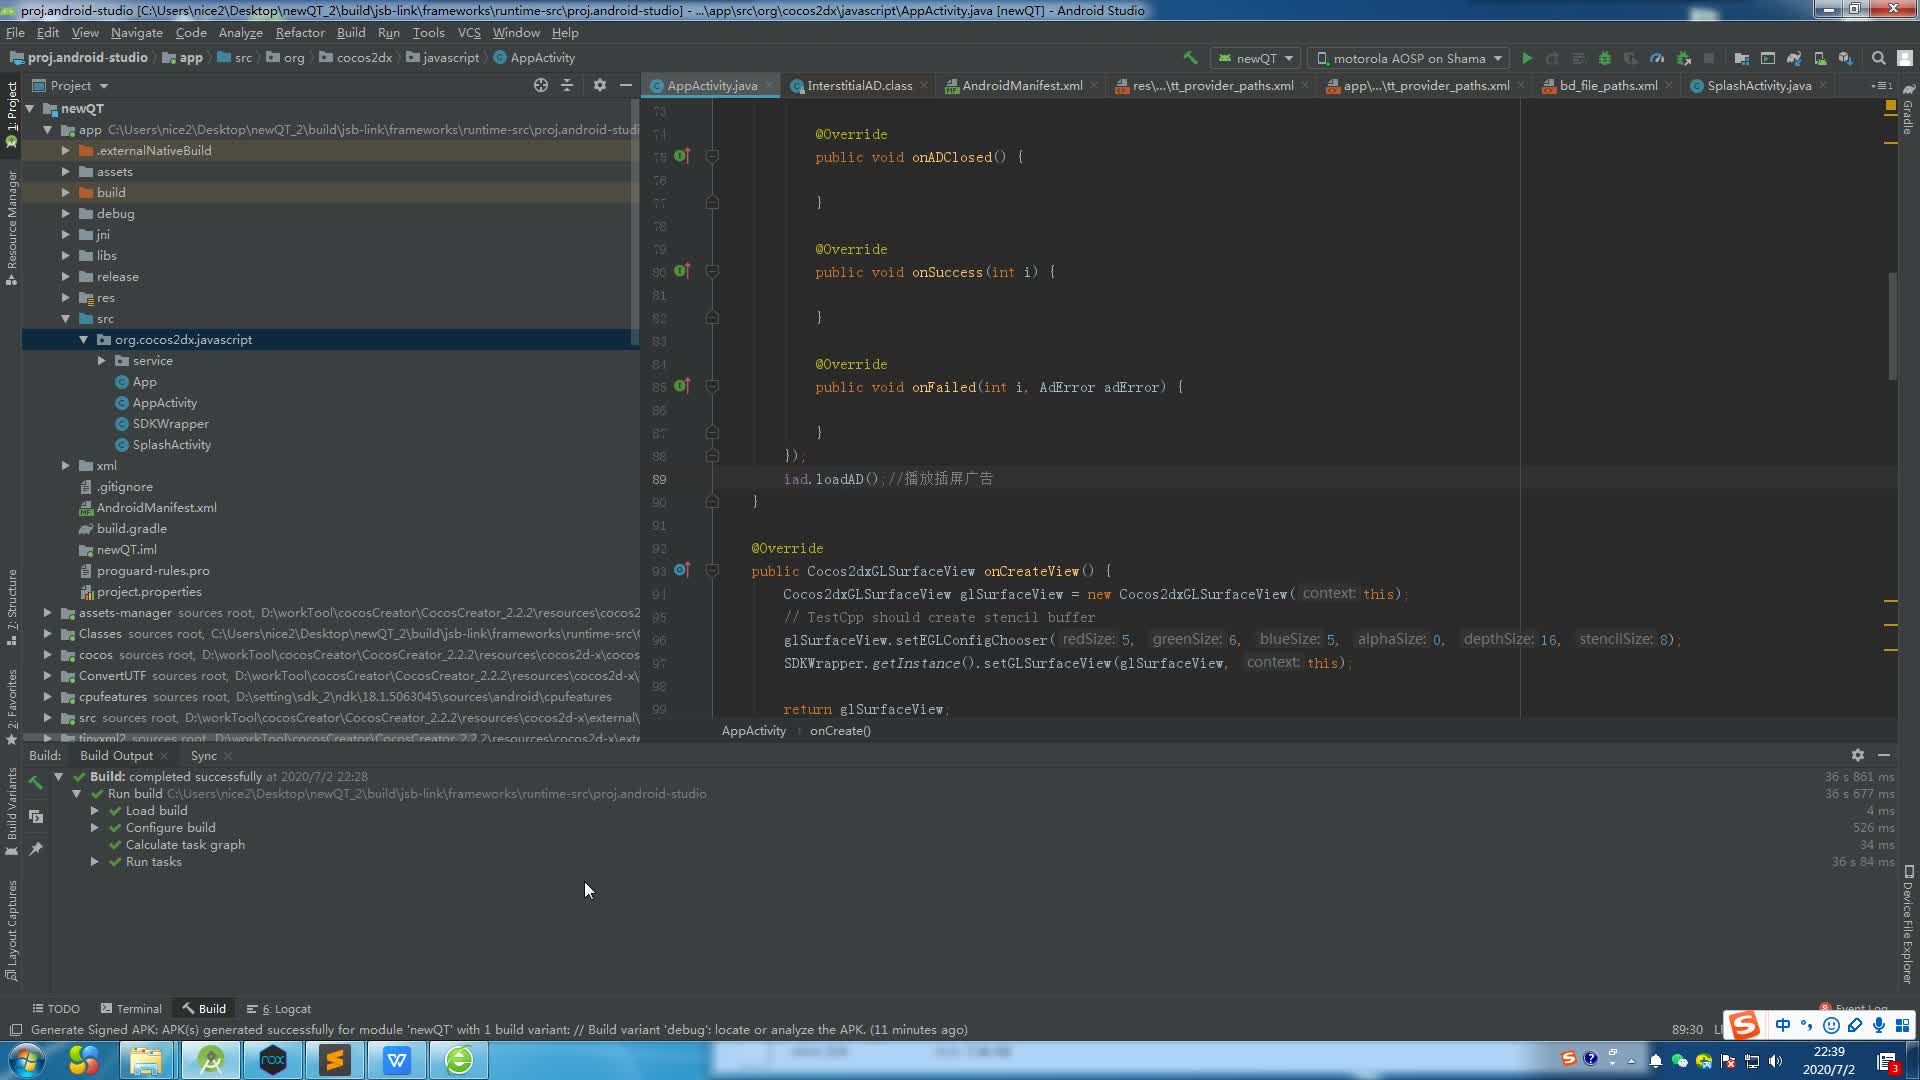Click the Logcat tab at bottom
Viewport: 1920px width, 1080px height.
[284, 1009]
